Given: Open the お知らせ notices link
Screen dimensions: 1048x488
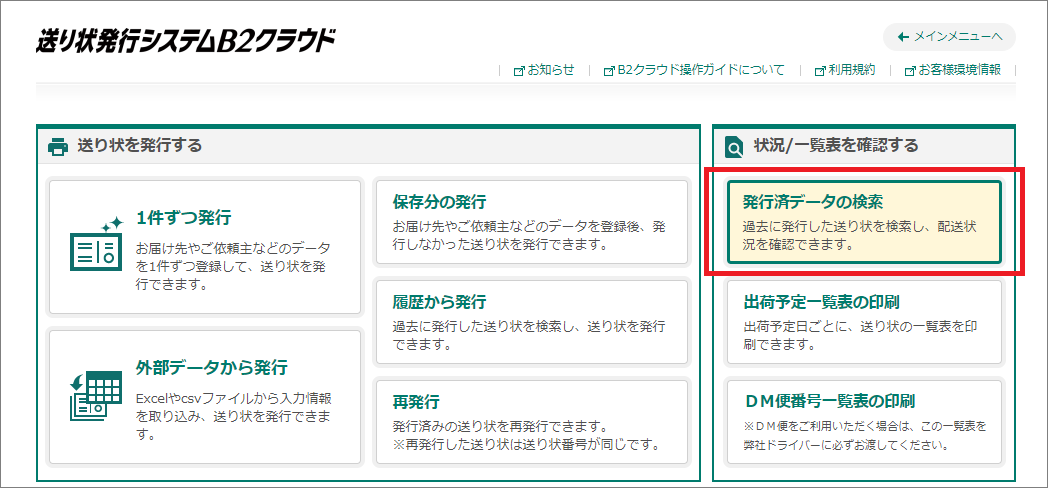Looking at the screenshot, I should (x=551, y=70).
